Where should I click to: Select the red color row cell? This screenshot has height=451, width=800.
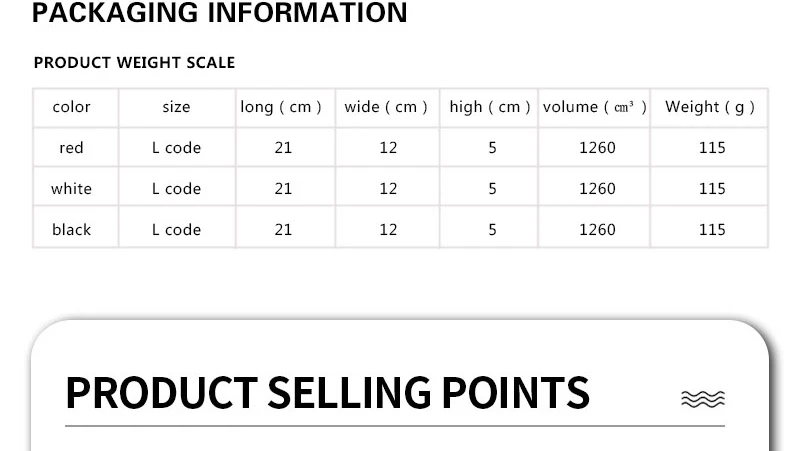(71, 148)
